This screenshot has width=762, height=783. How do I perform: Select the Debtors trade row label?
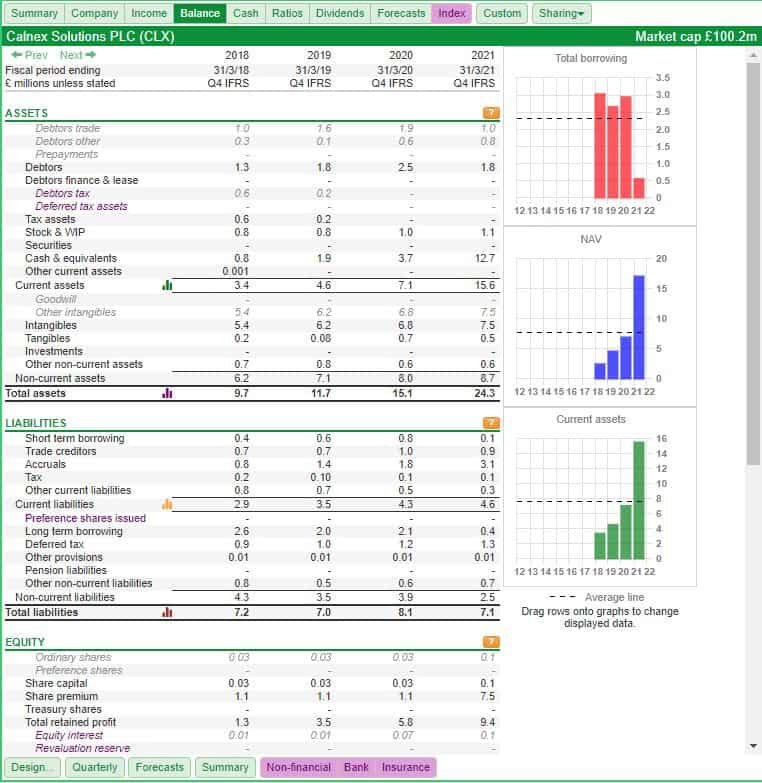[x=67, y=128]
